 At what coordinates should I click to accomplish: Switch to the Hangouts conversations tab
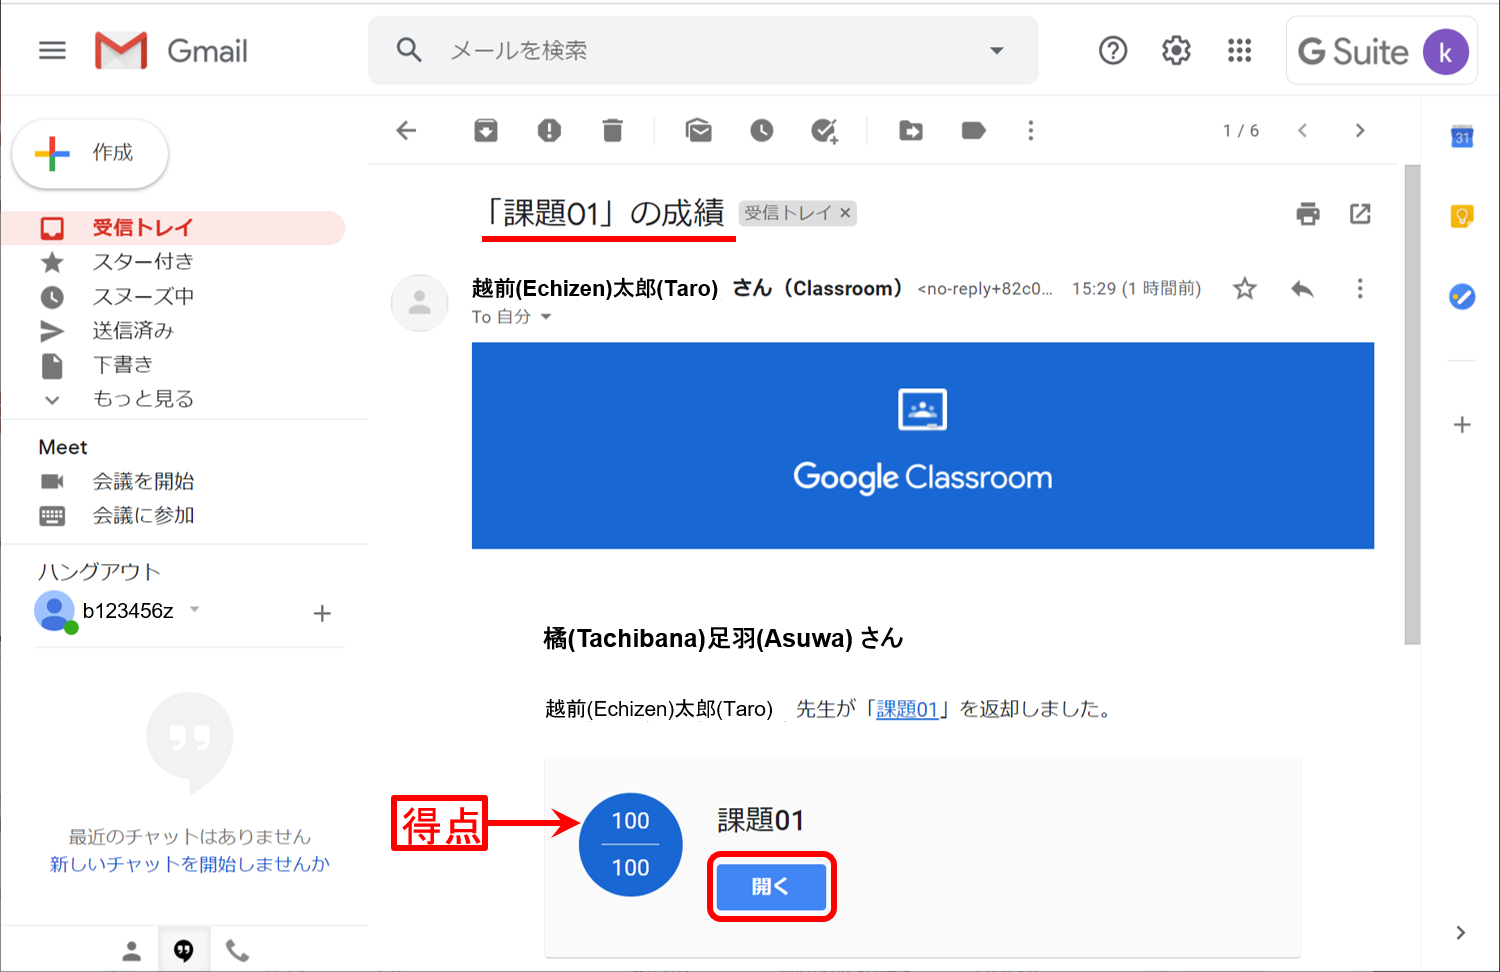click(184, 950)
